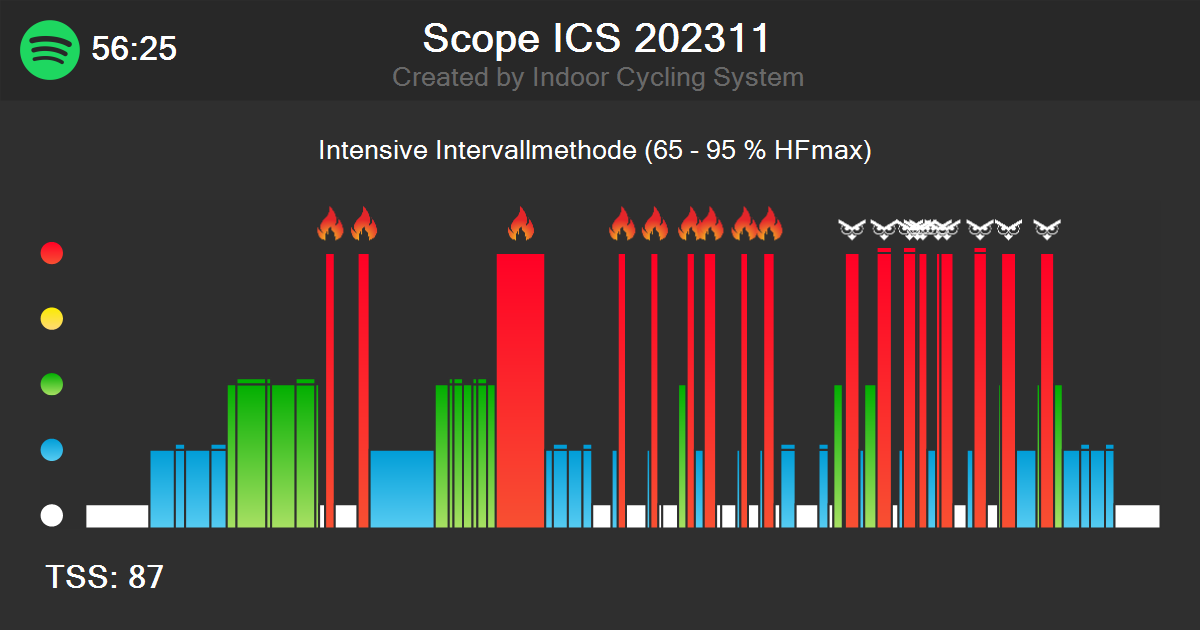This screenshot has width=1200, height=630.
Task: Click the second flame of the first pair
Action: coord(365,225)
